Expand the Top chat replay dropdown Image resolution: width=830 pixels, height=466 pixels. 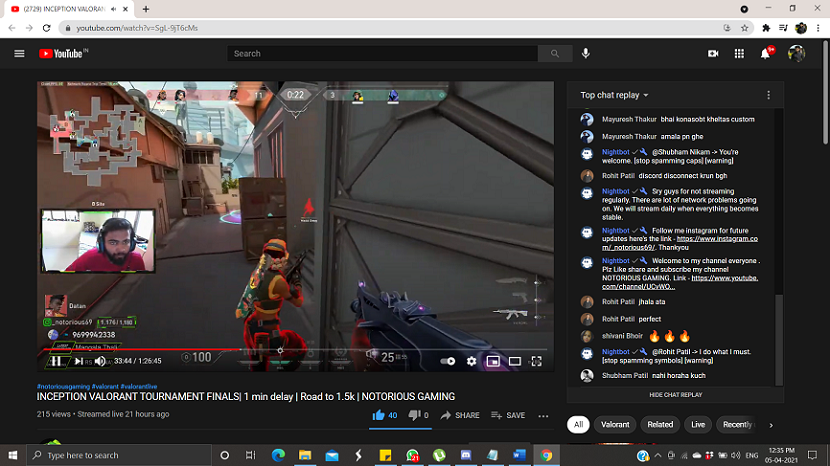(x=614, y=95)
